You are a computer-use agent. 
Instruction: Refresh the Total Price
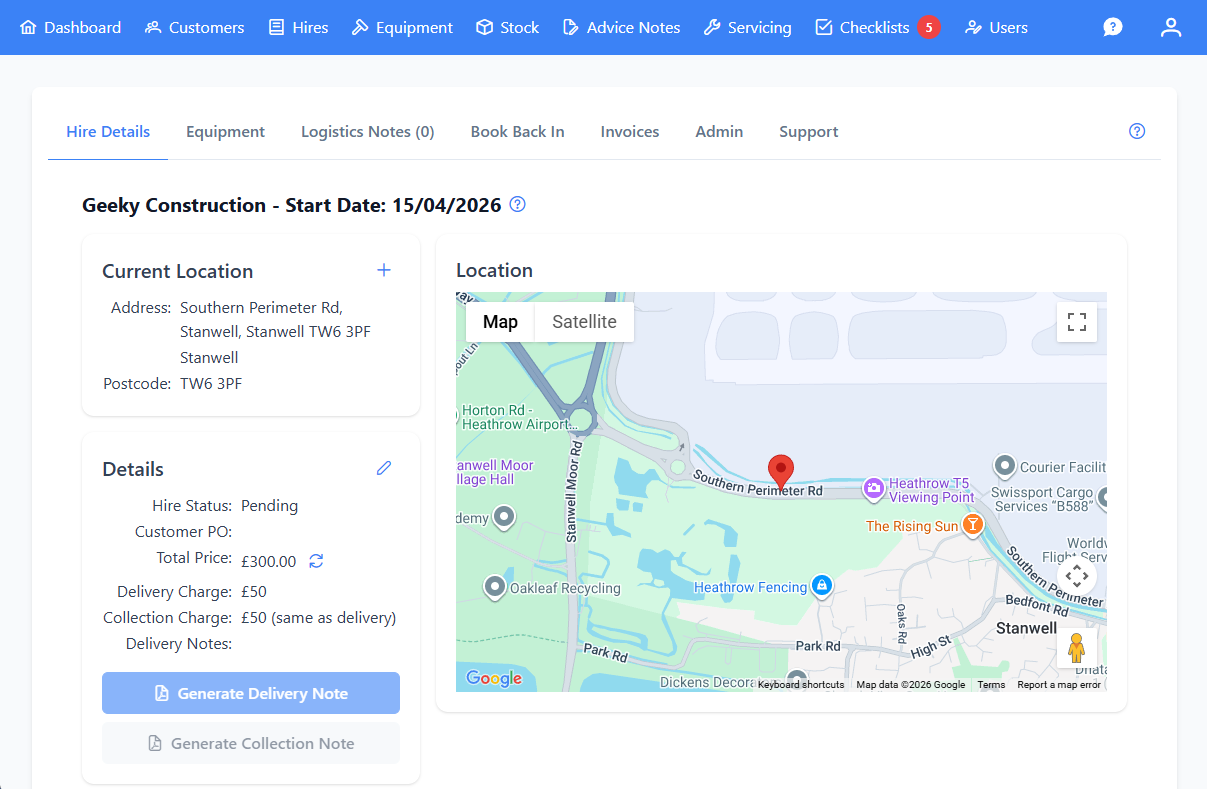pyautogui.click(x=316, y=561)
